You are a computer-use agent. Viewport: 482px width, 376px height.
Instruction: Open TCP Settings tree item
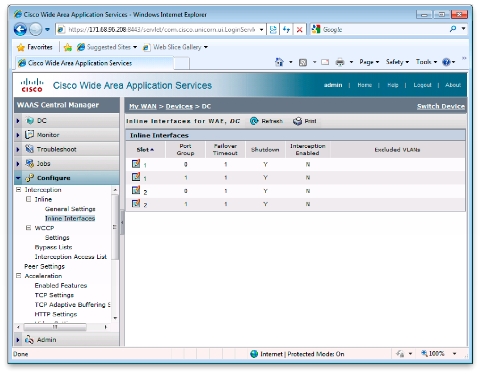pos(54,295)
